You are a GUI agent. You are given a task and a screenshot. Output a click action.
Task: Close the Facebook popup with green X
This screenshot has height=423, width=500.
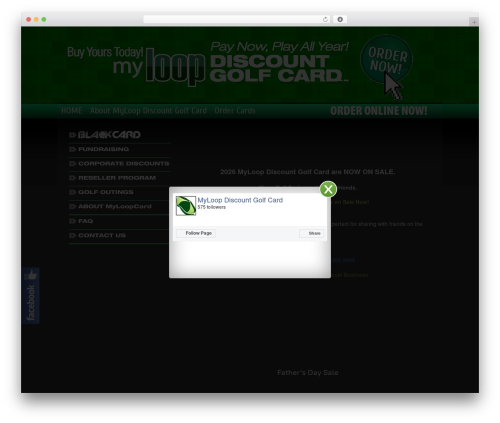(328, 189)
